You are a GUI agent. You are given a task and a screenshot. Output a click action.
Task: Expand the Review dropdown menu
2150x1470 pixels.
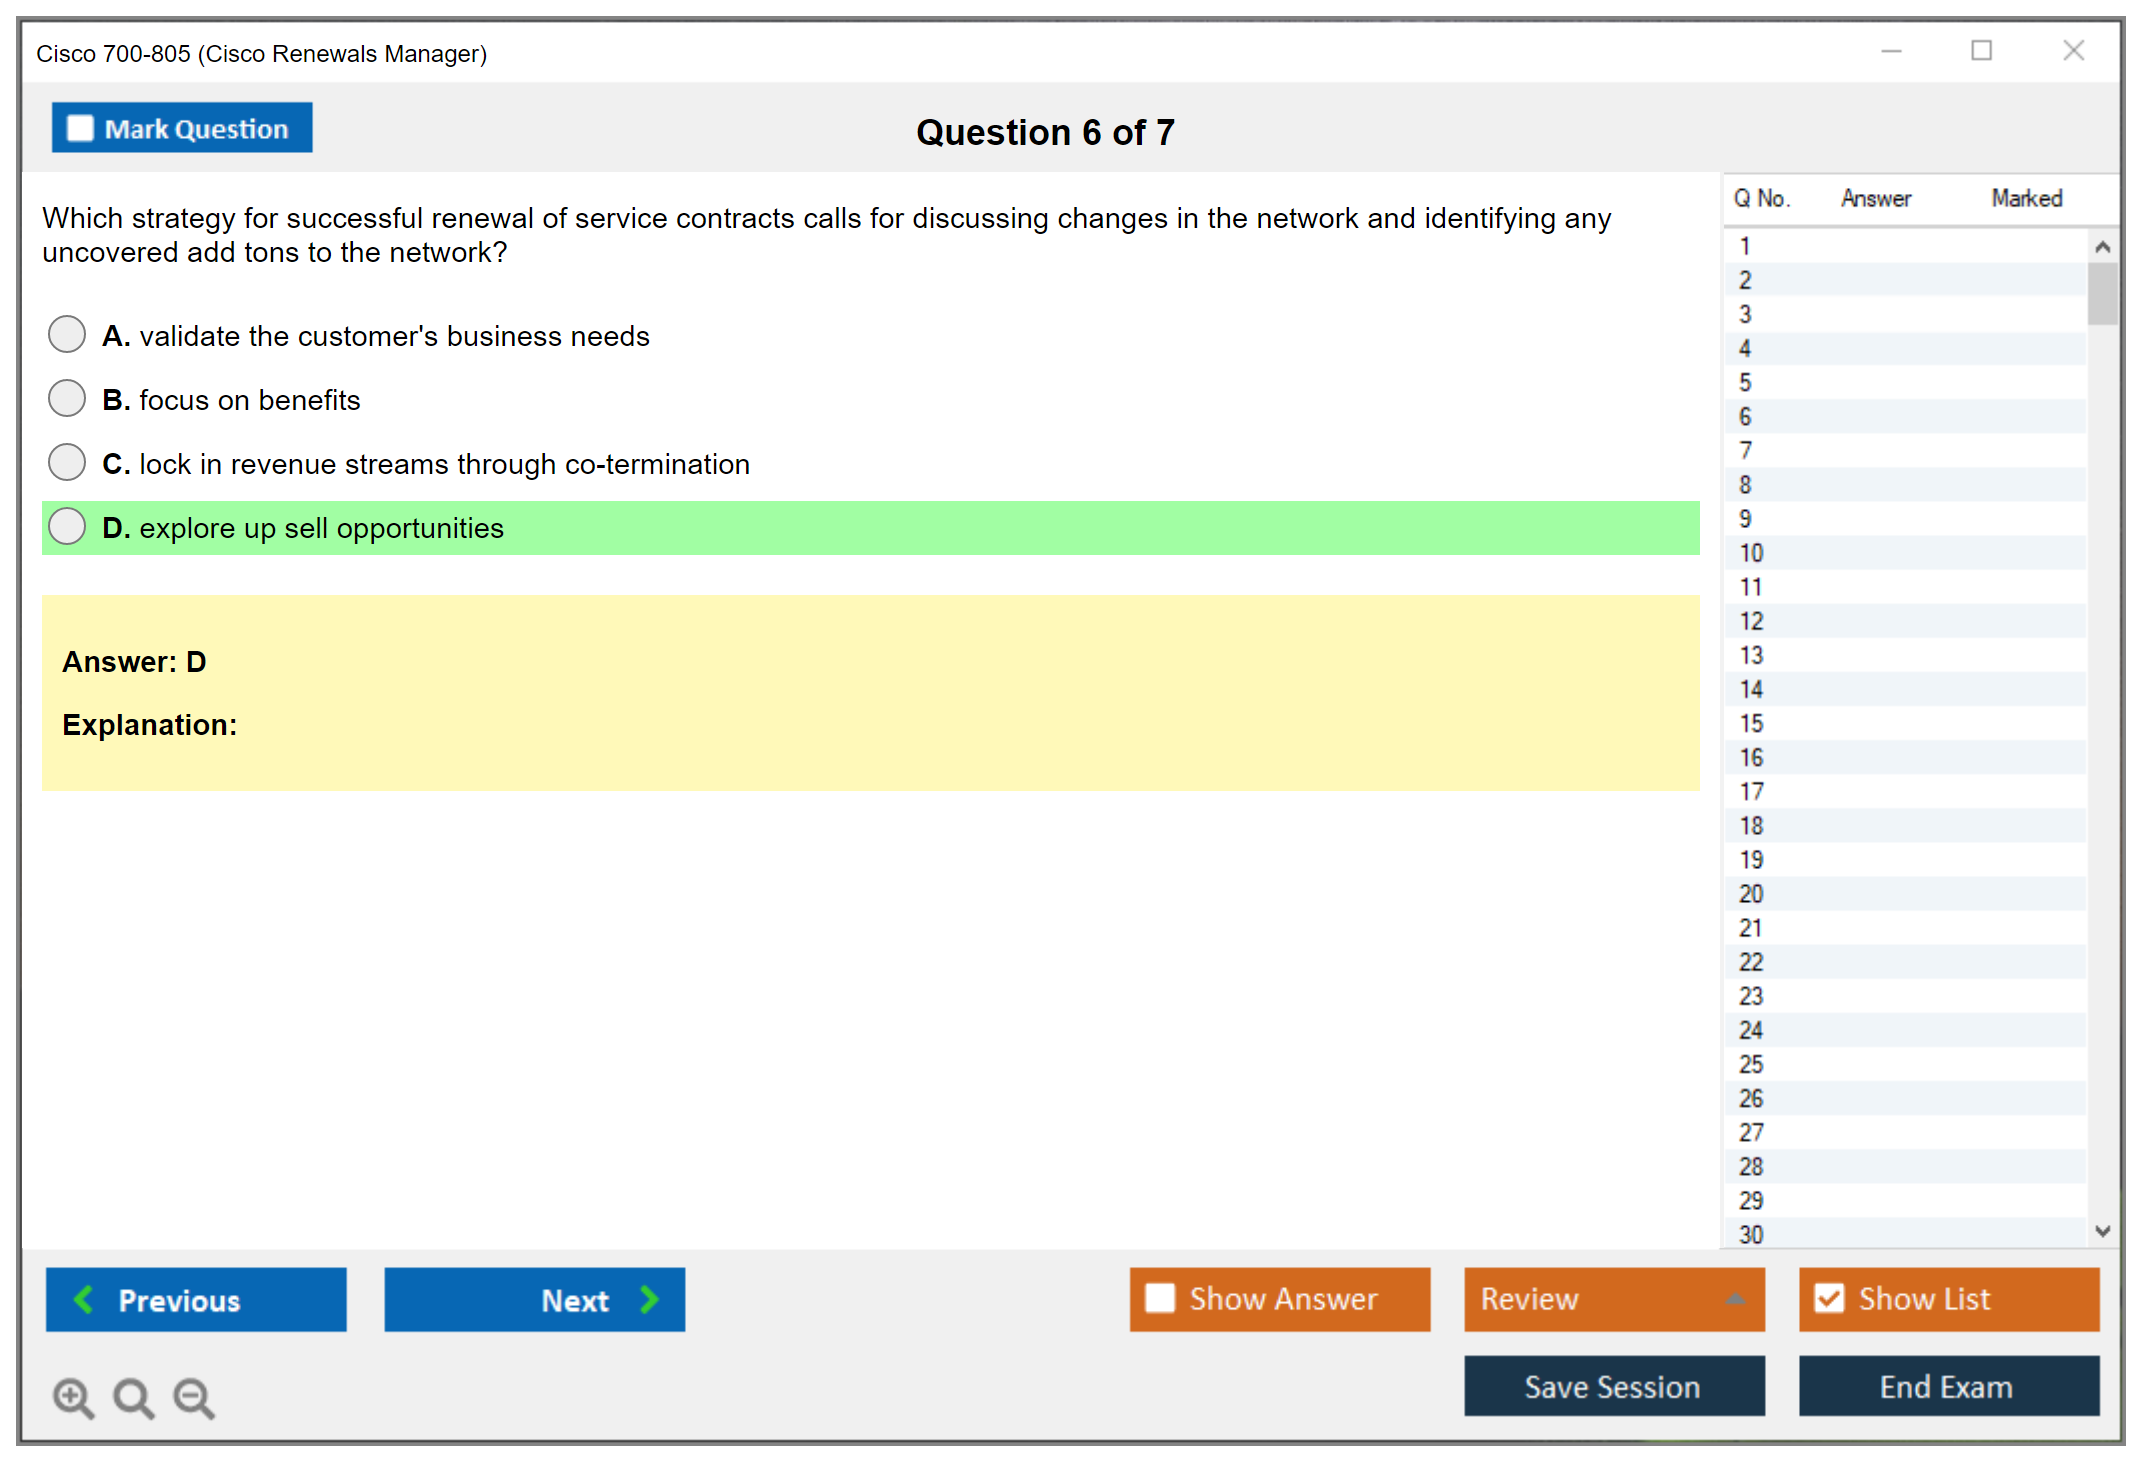1735,1299
